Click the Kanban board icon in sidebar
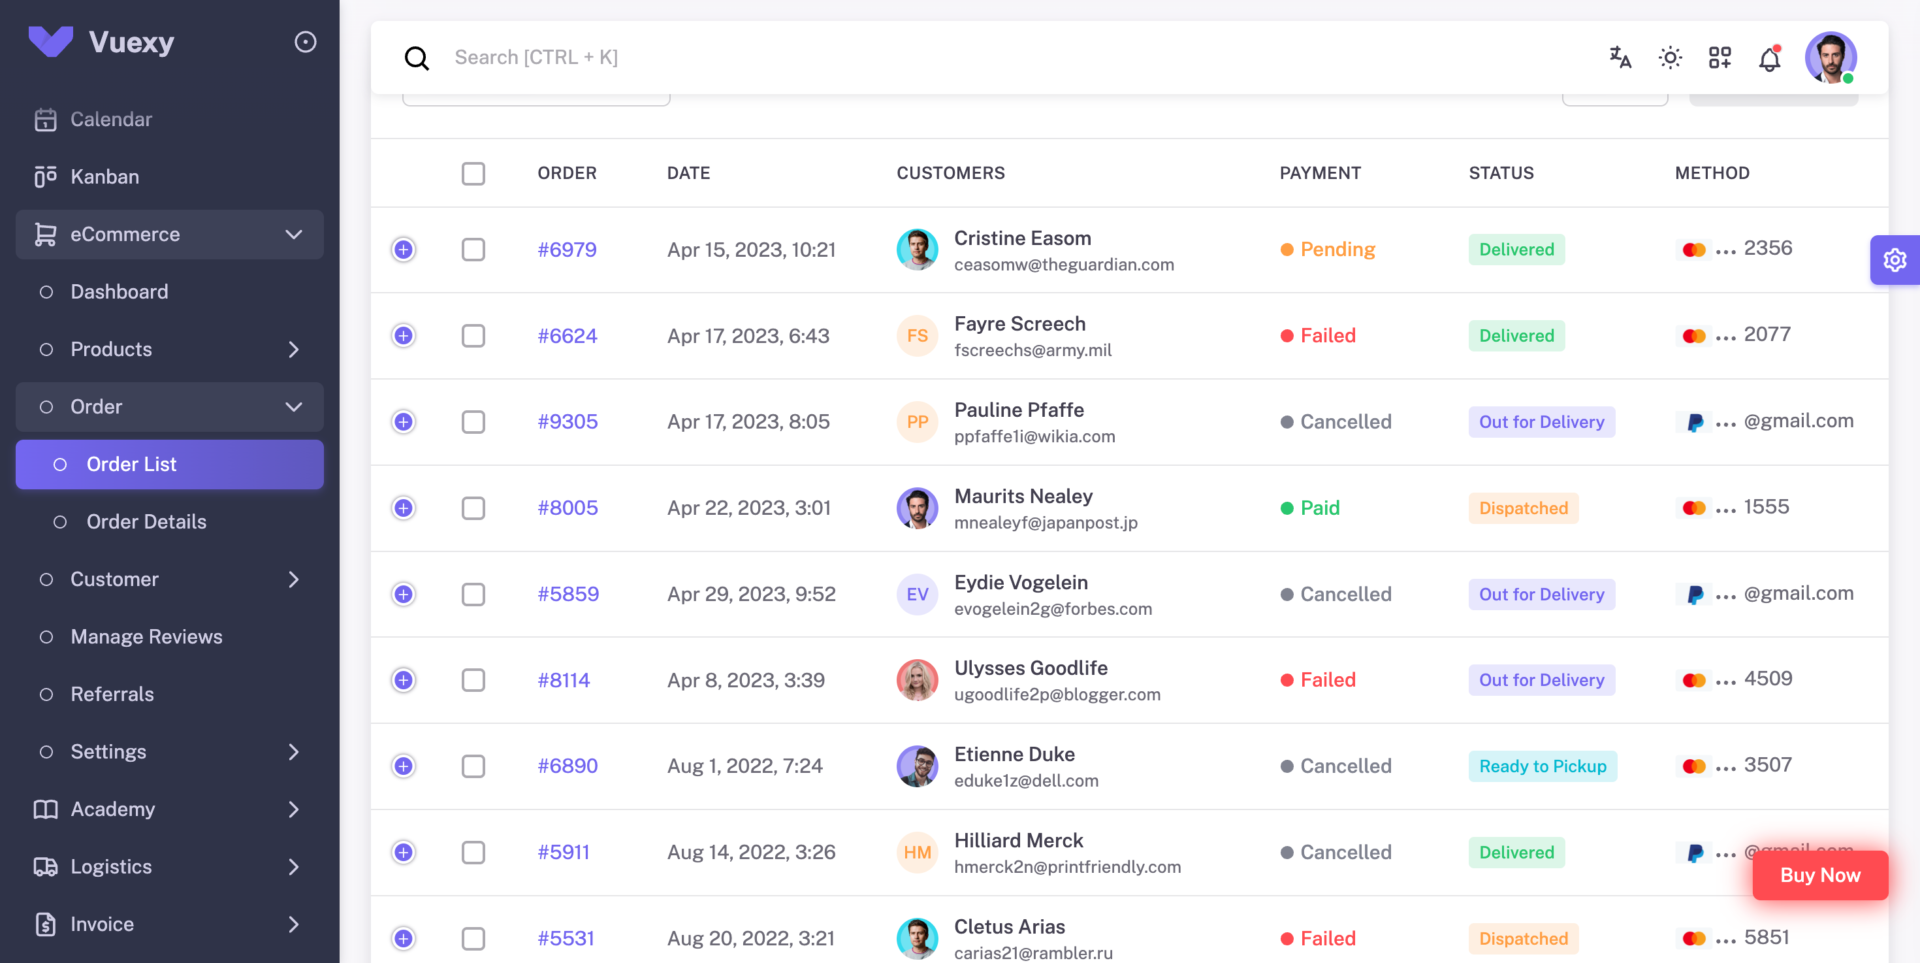The height and width of the screenshot is (963, 1920). click(46, 177)
